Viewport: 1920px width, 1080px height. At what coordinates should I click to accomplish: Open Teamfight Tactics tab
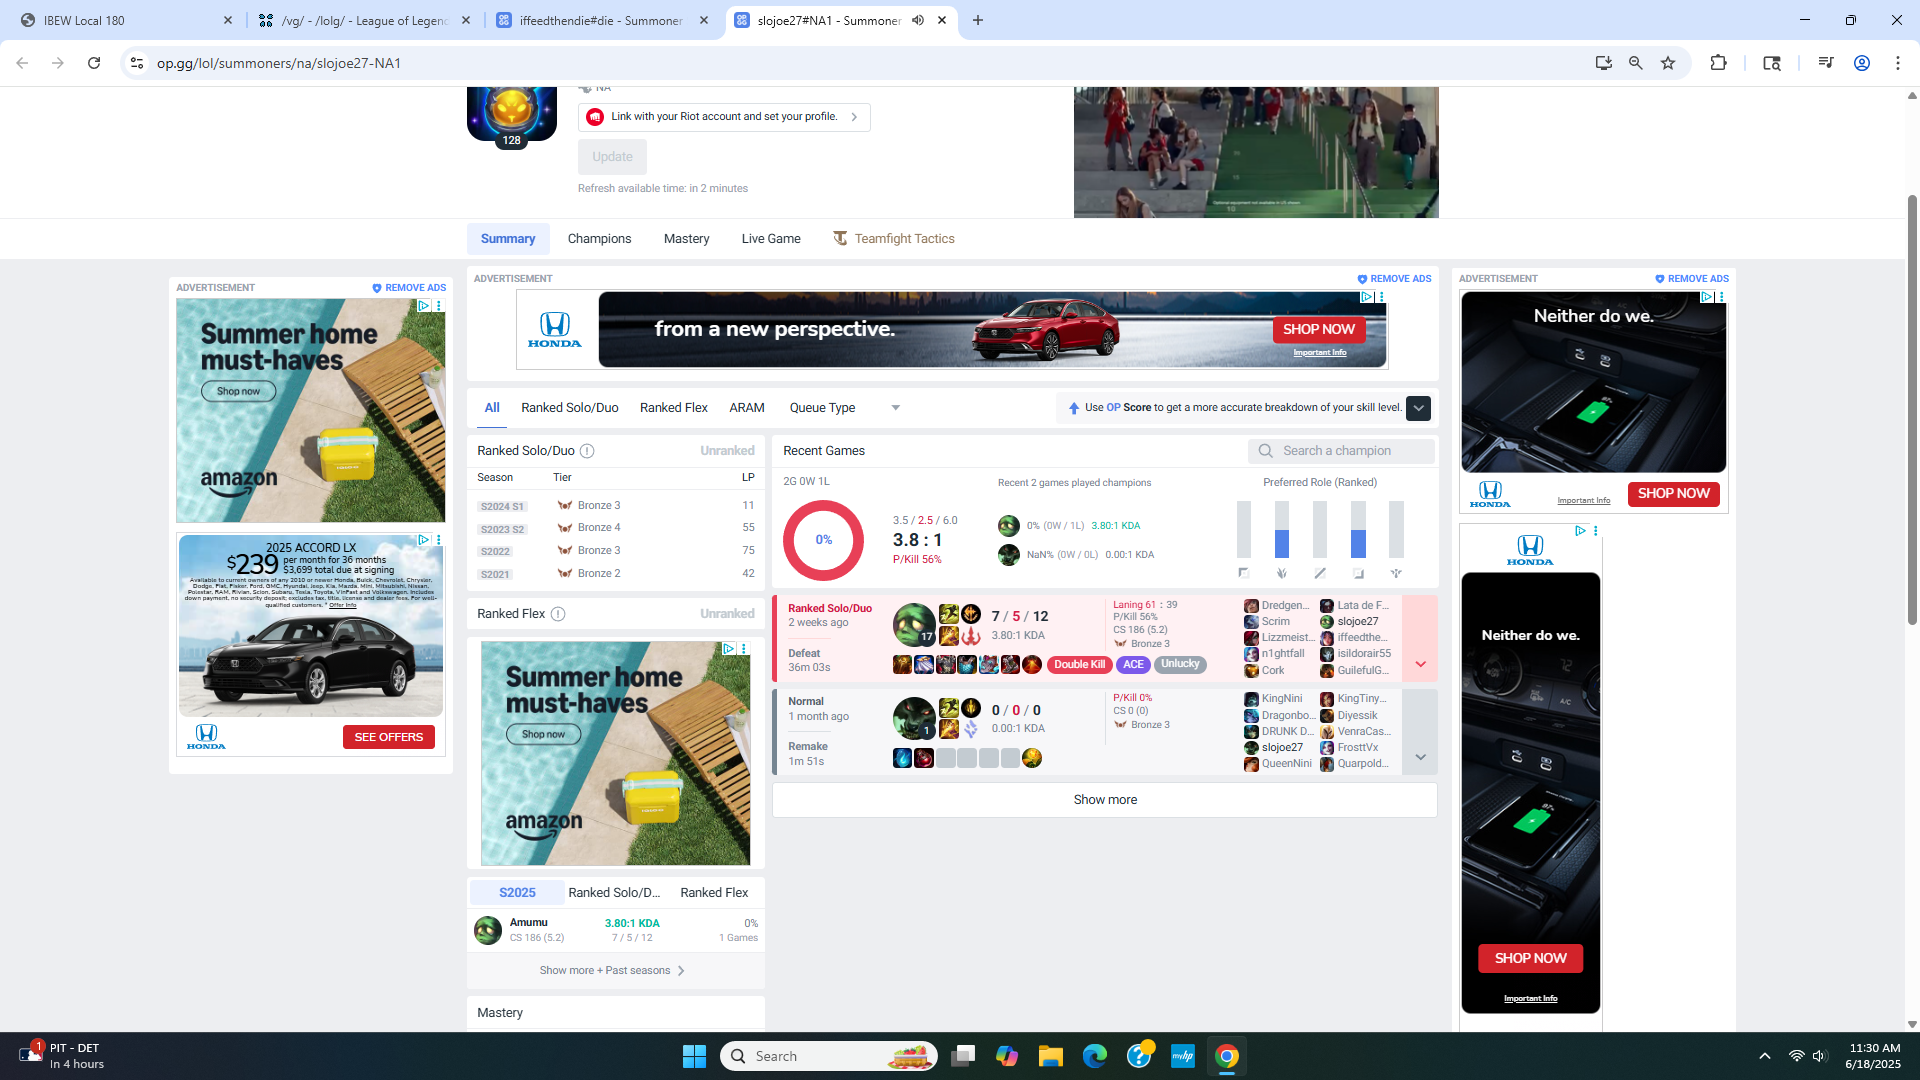[894, 239]
